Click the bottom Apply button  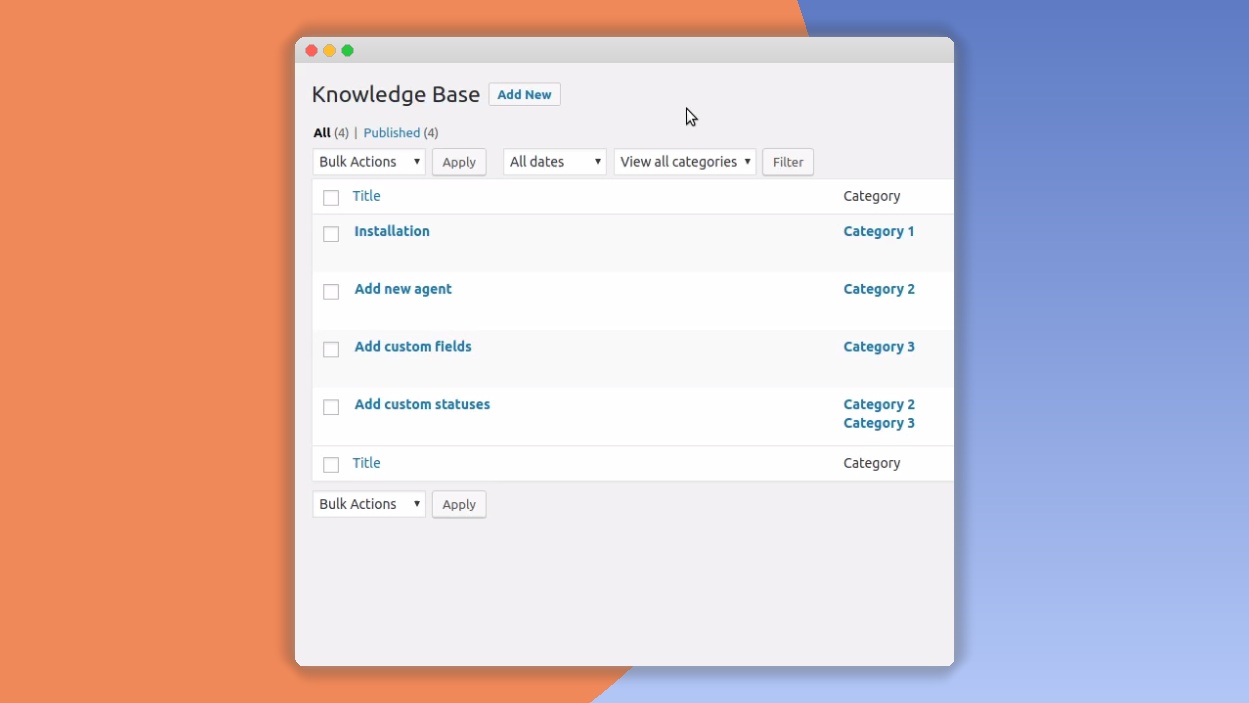[x=459, y=505]
